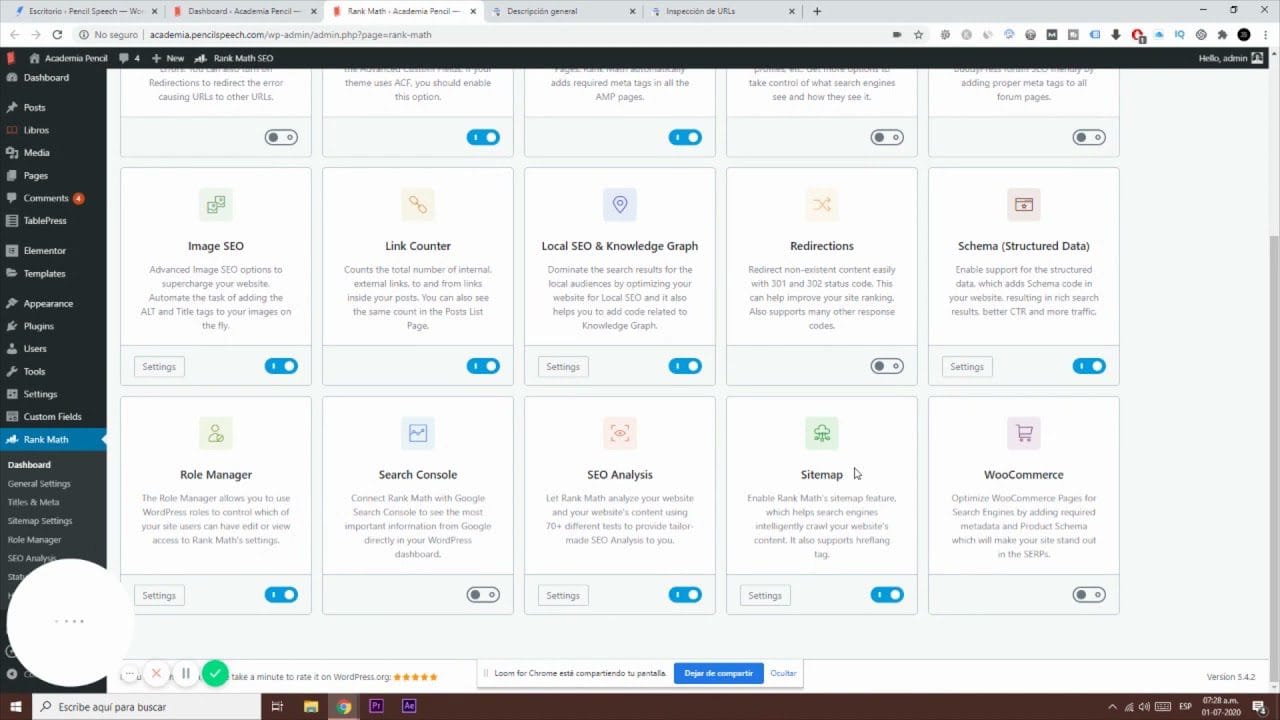Click the Schema structured data icon
This screenshot has width=1280, height=720.
pyautogui.click(x=1024, y=205)
